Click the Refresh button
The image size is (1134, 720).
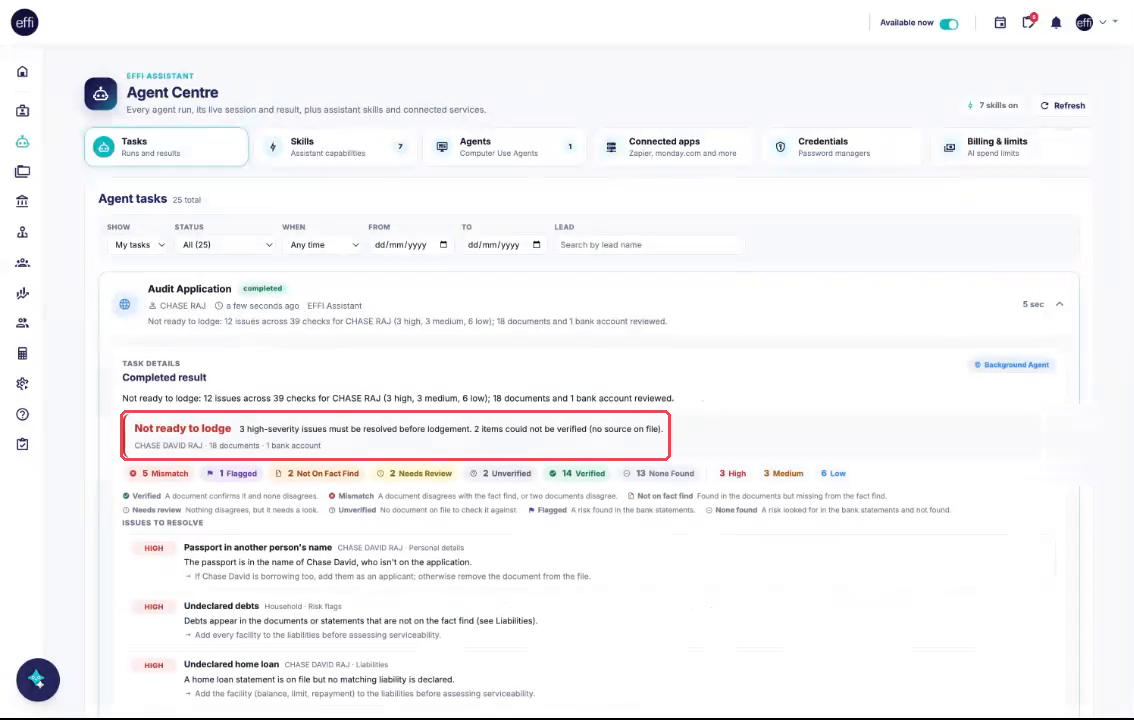1062,106
